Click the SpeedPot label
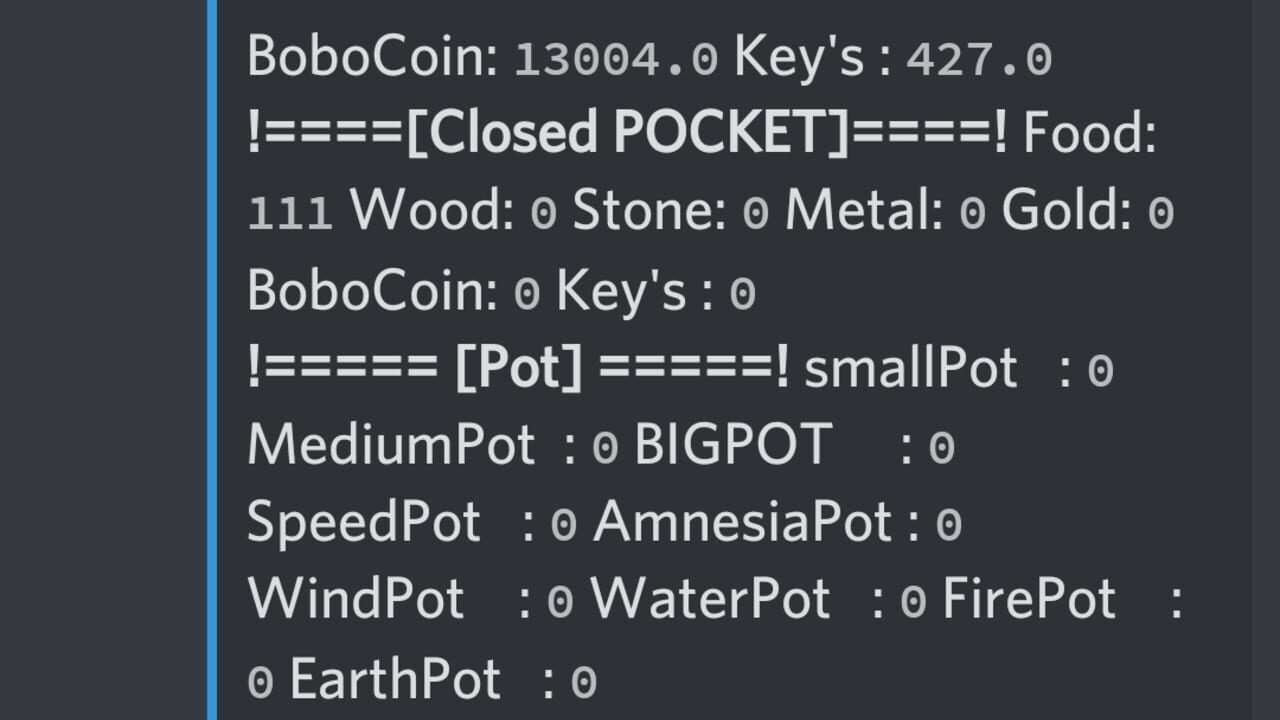Screen dimensions: 1280x720 (x=364, y=523)
